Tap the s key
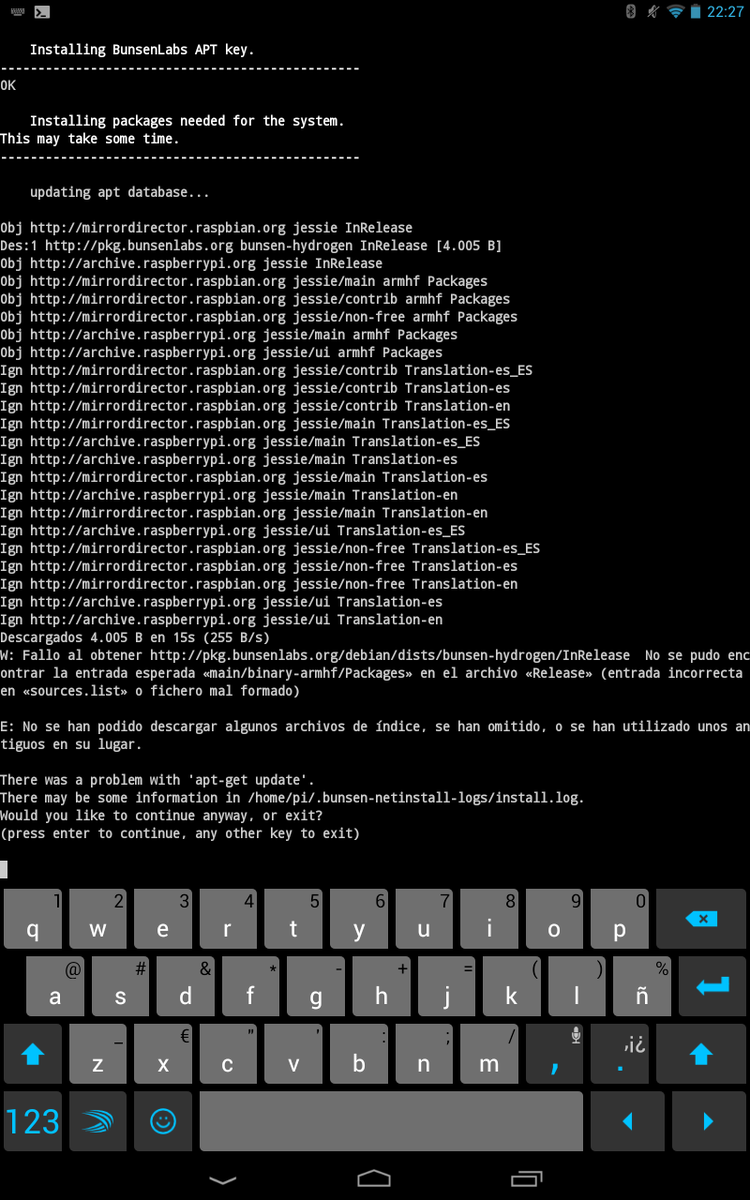 coord(120,986)
